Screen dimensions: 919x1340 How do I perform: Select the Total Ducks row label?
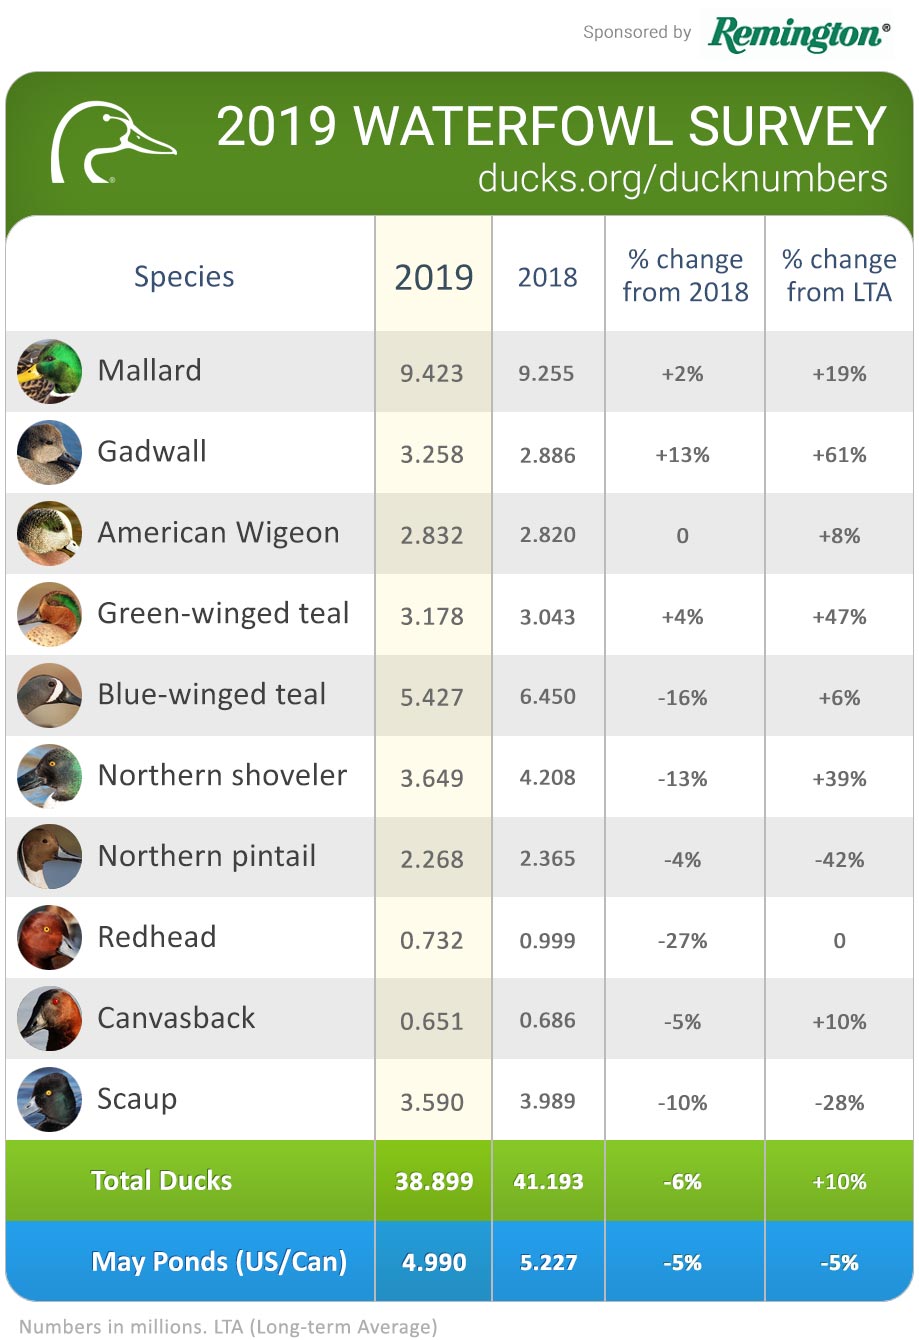pyautogui.click(x=161, y=1181)
